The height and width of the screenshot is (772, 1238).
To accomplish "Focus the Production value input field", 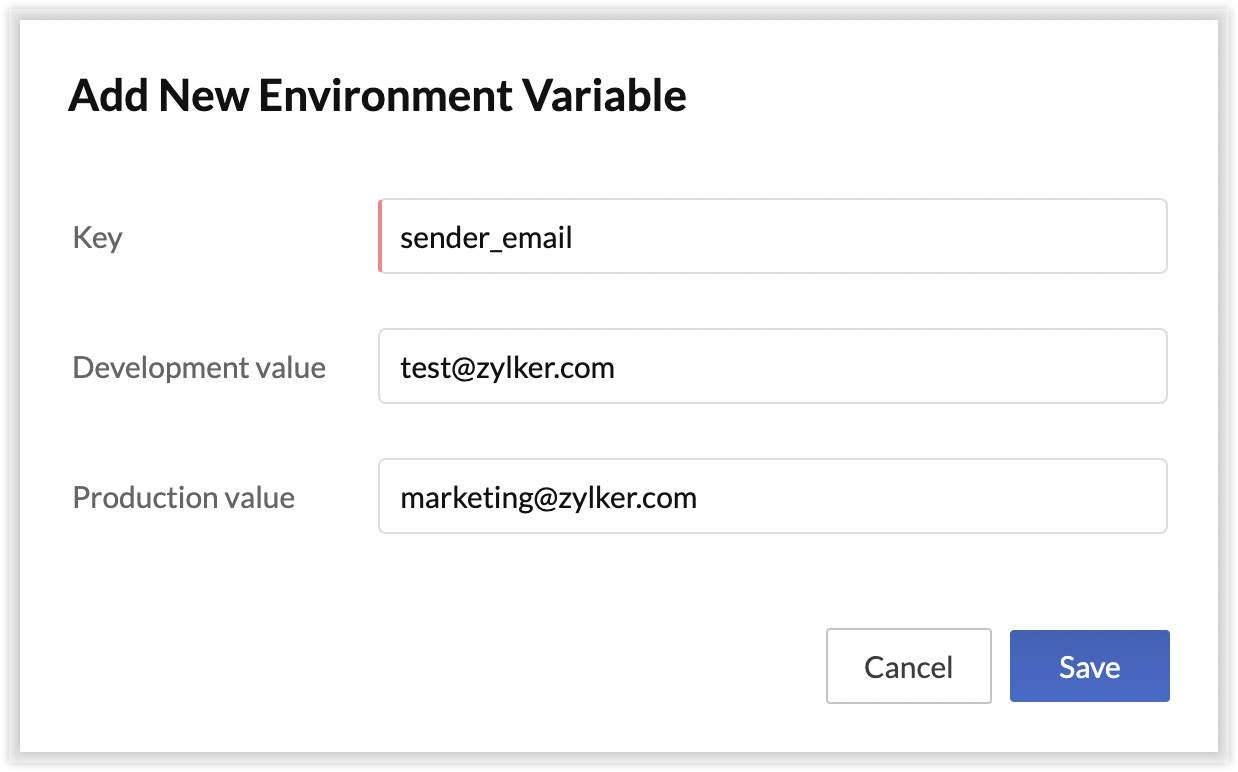I will [772, 496].
